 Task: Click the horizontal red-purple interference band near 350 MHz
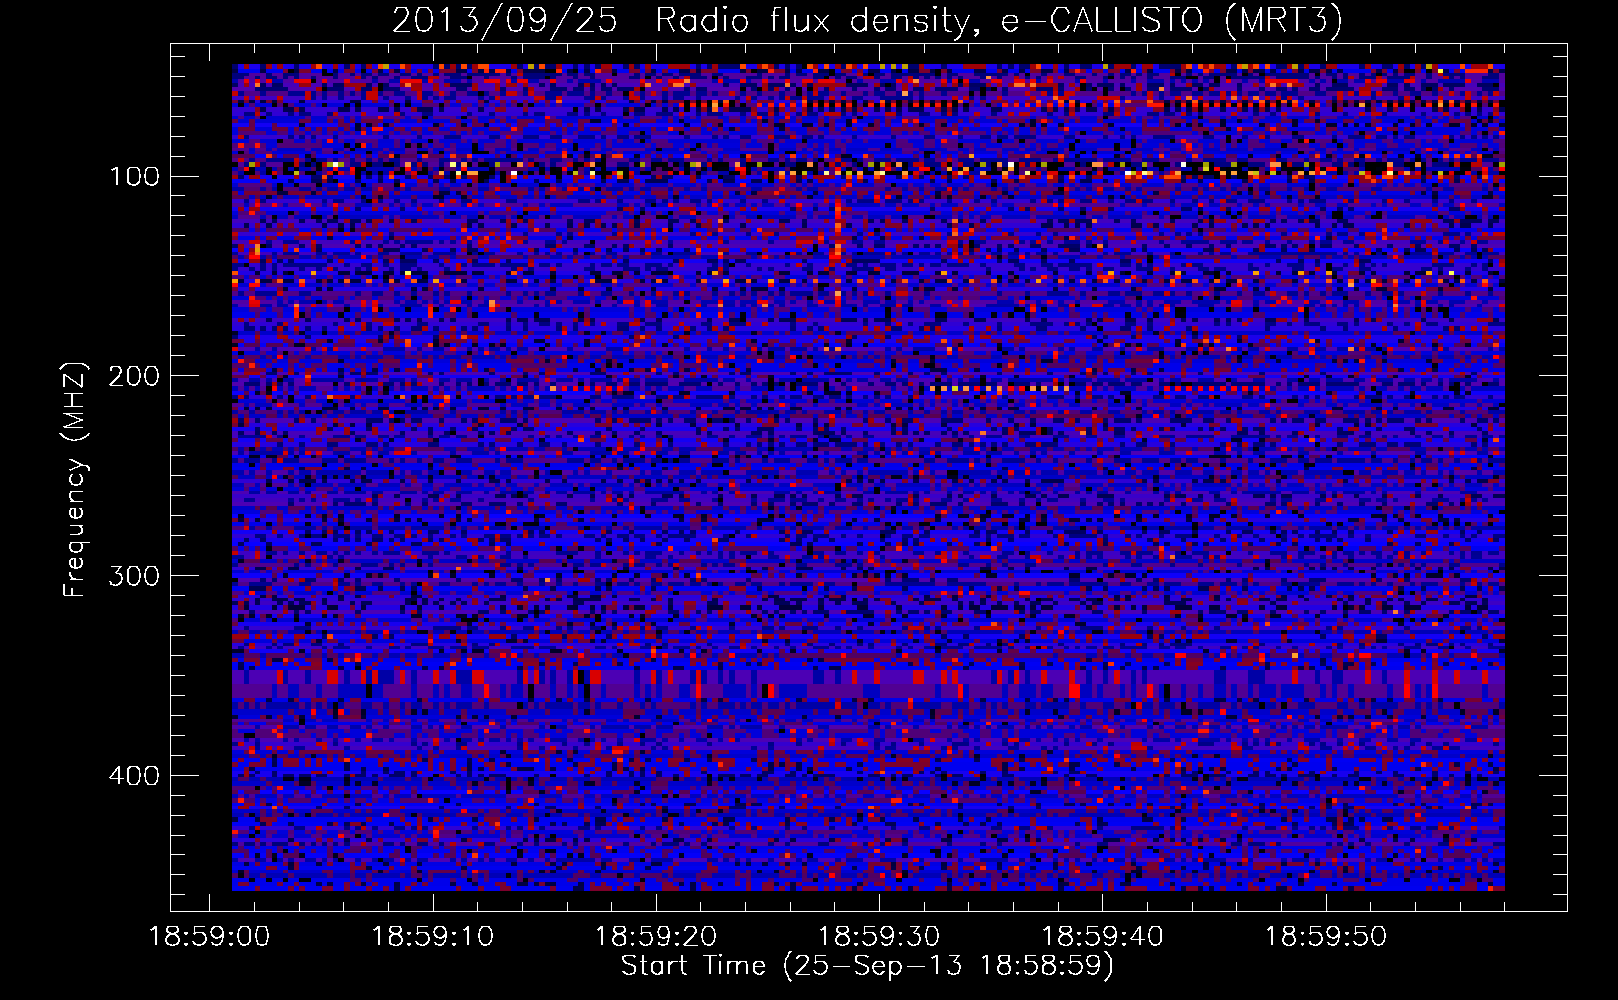tap(868, 684)
